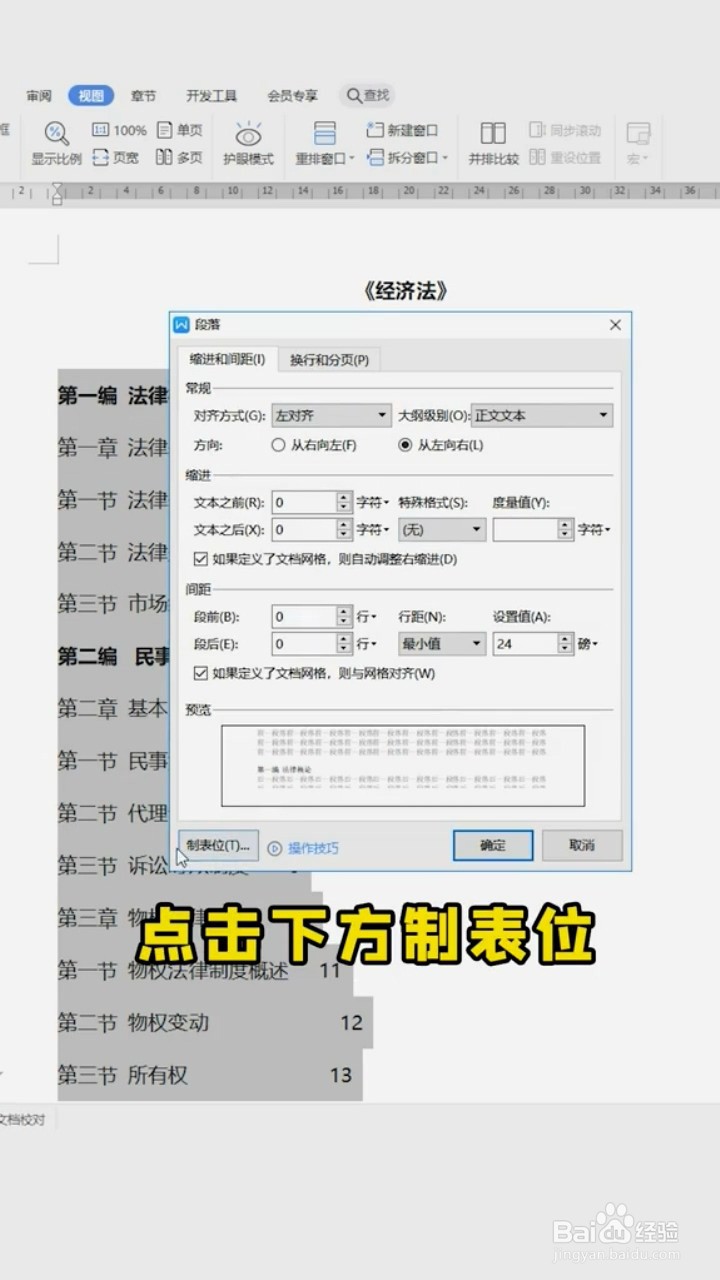Click 新建窗口 new window
The height and width of the screenshot is (1280, 720).
tap(402, 130)
